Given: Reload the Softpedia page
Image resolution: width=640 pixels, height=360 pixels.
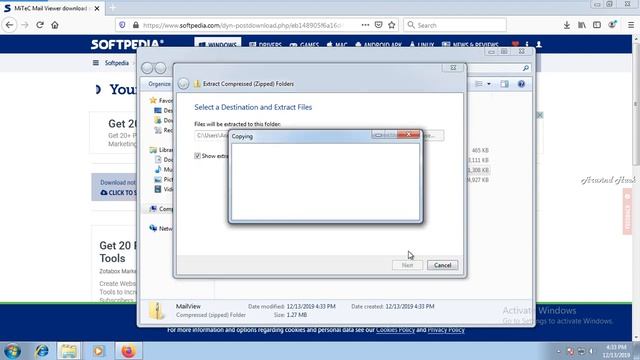Looking at the screenshot, I should click(x=40, y=25).
